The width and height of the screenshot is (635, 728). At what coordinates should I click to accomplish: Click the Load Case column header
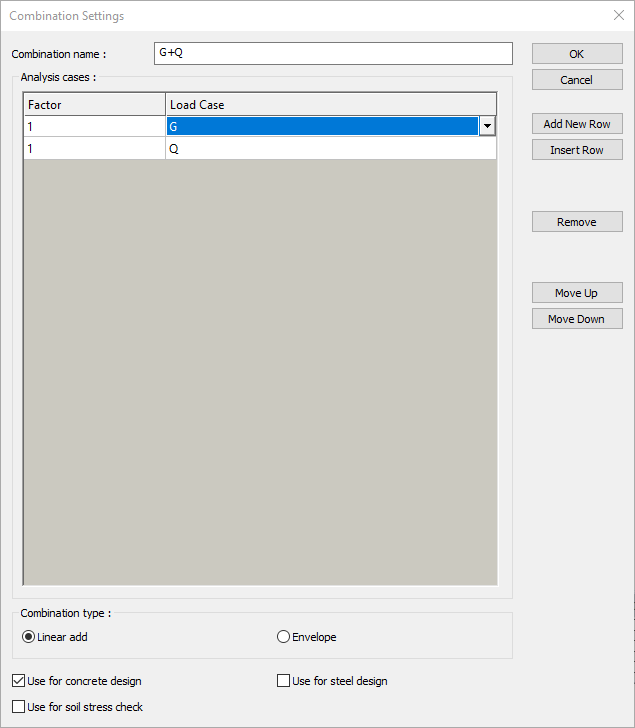click(330, 105)
